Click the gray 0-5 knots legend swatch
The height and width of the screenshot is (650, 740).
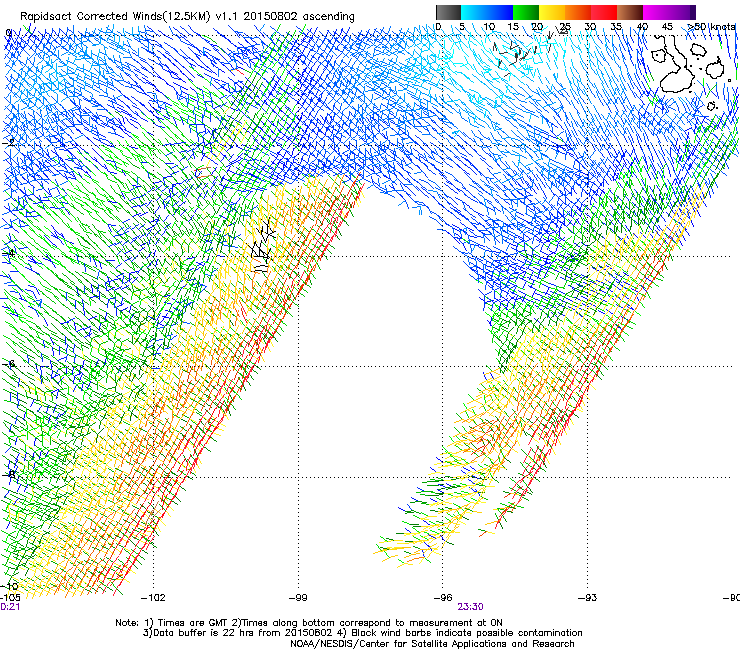(448, 12)
